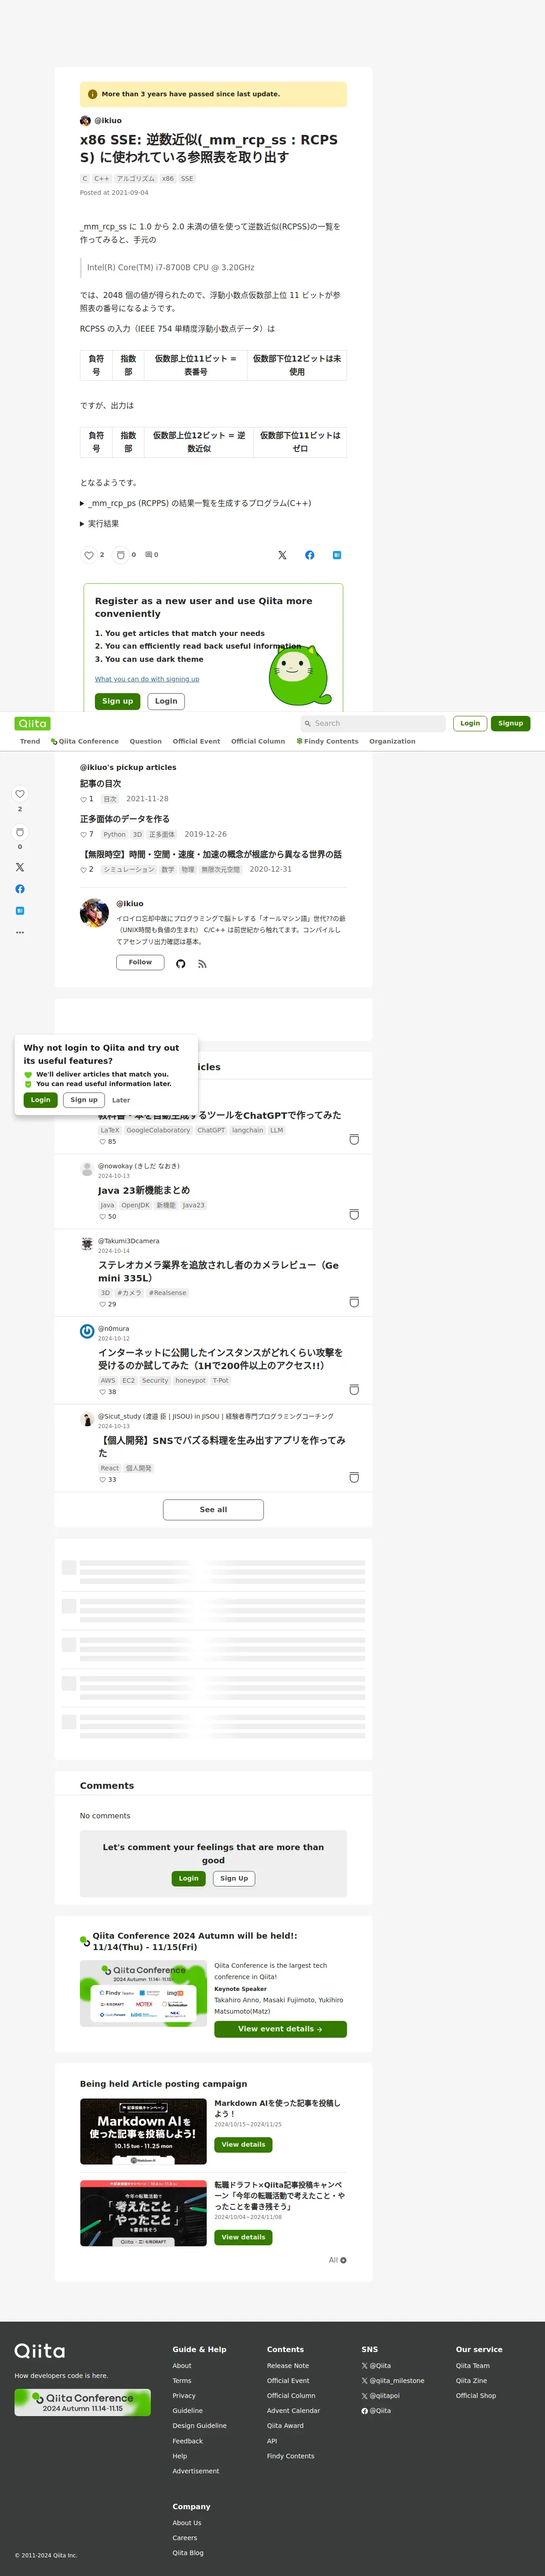Click the header Login button
The image size is (545, 2576).
point(470,723)
